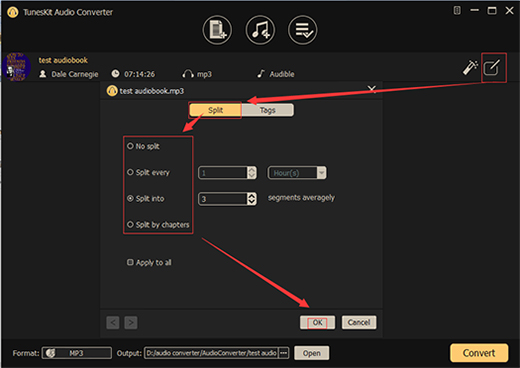Click the music note Audible icon

point(261,73)
